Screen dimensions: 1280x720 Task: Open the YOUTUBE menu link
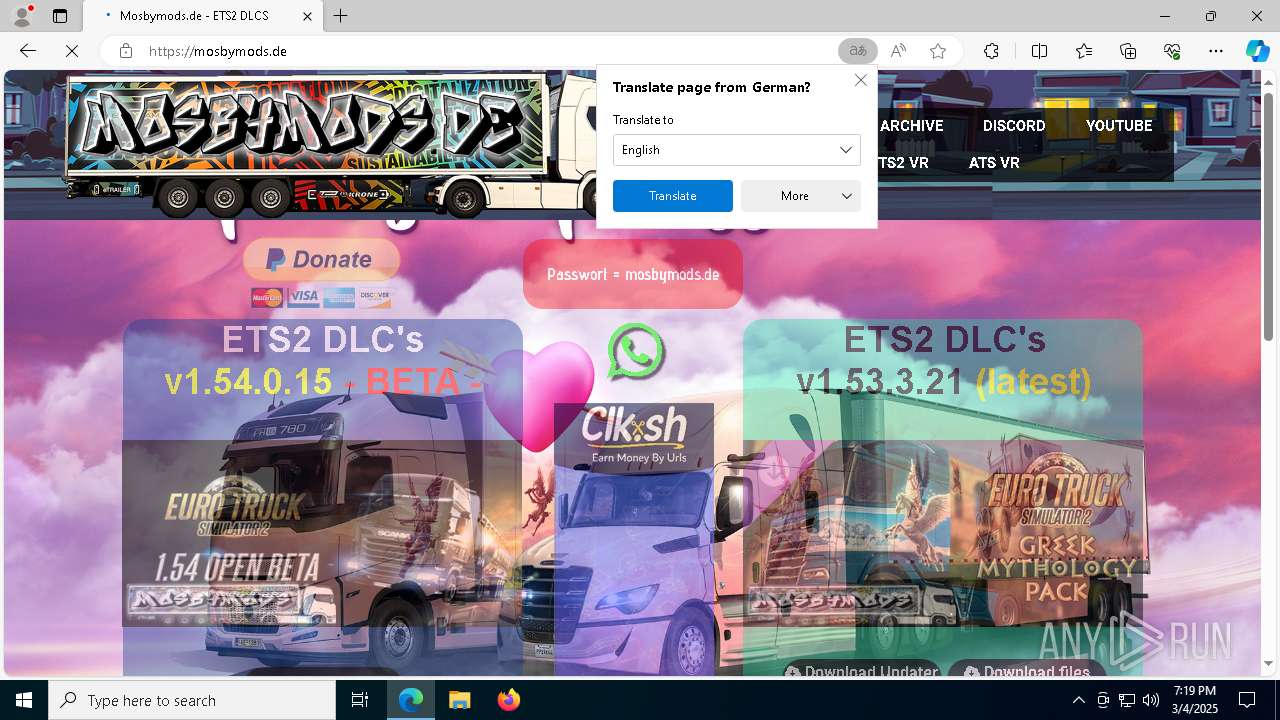1119,126
